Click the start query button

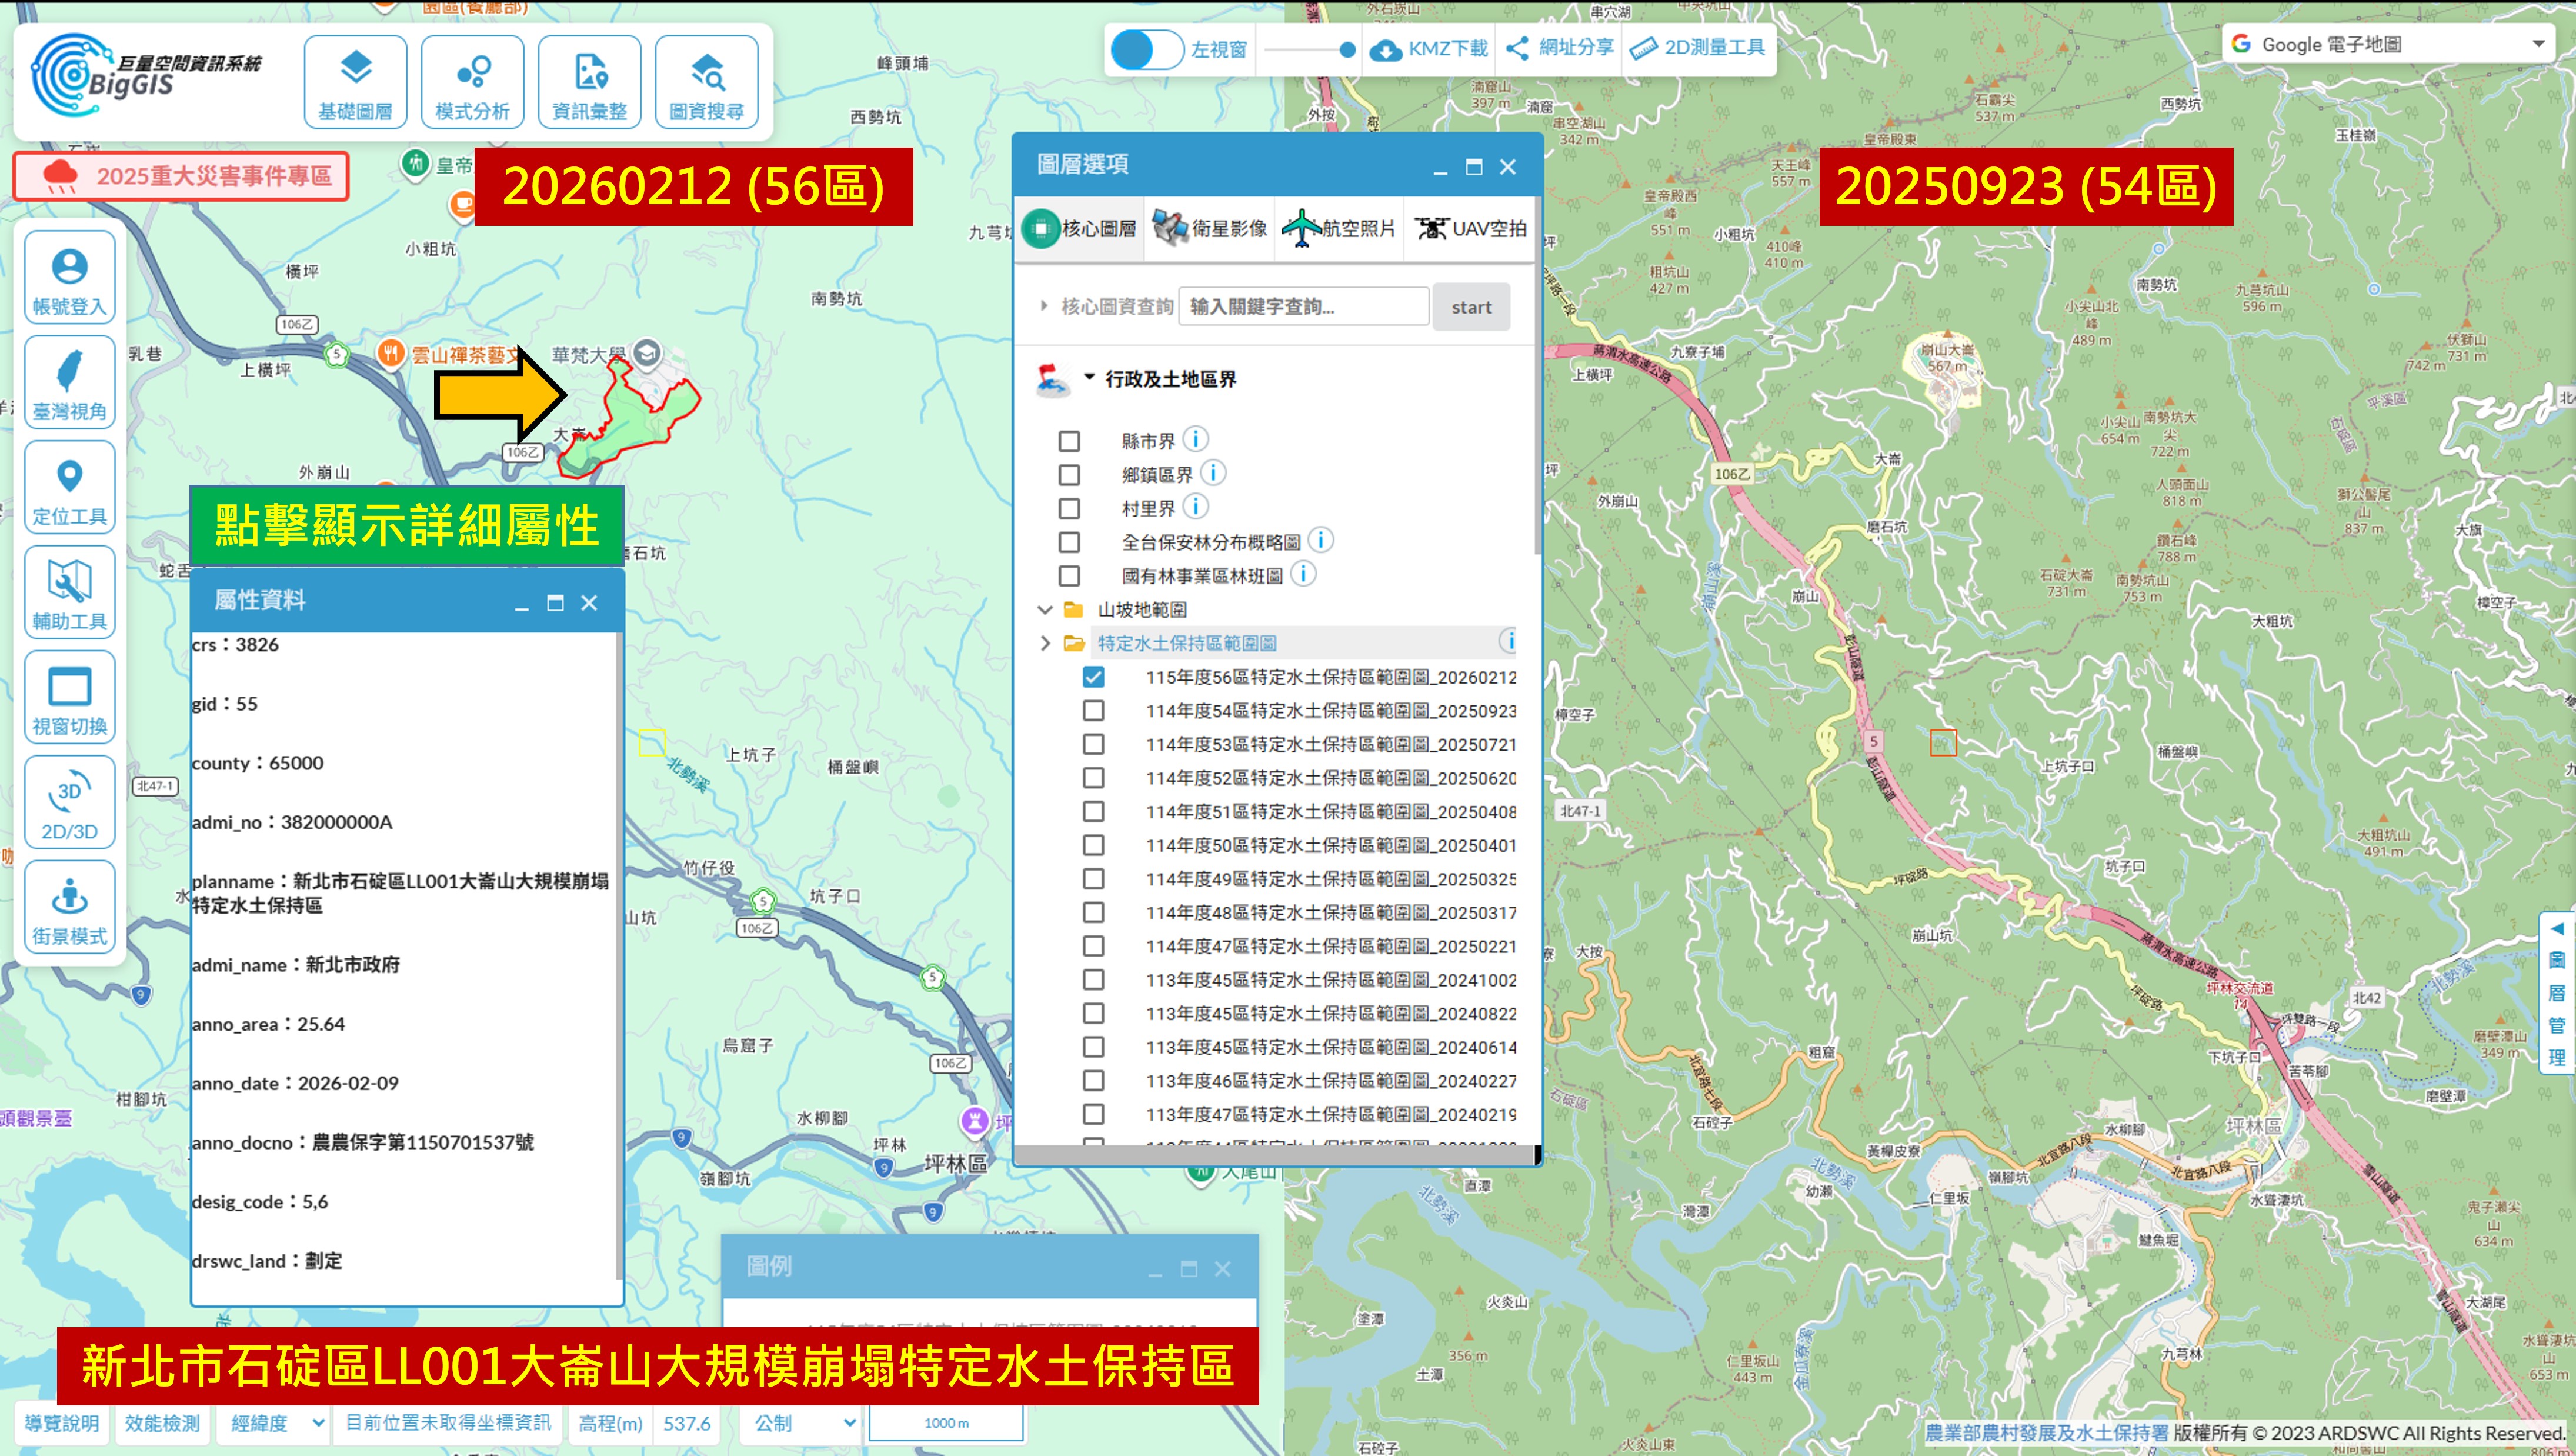[1471, 307]
